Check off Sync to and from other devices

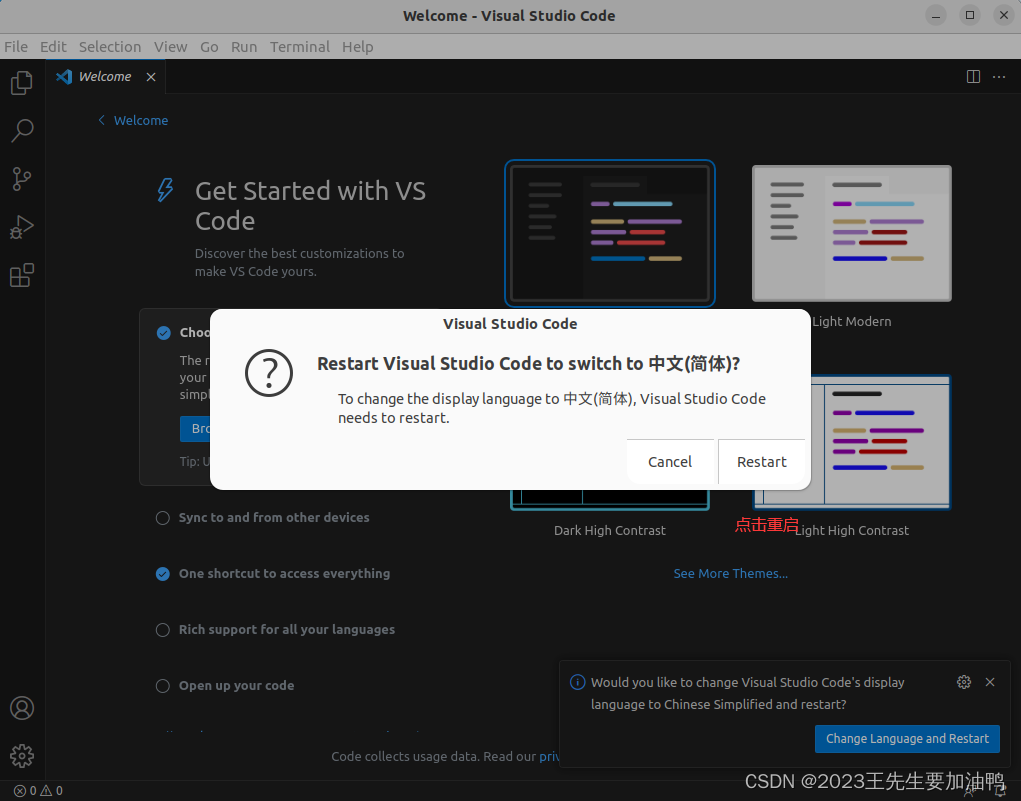pos(162,518)
